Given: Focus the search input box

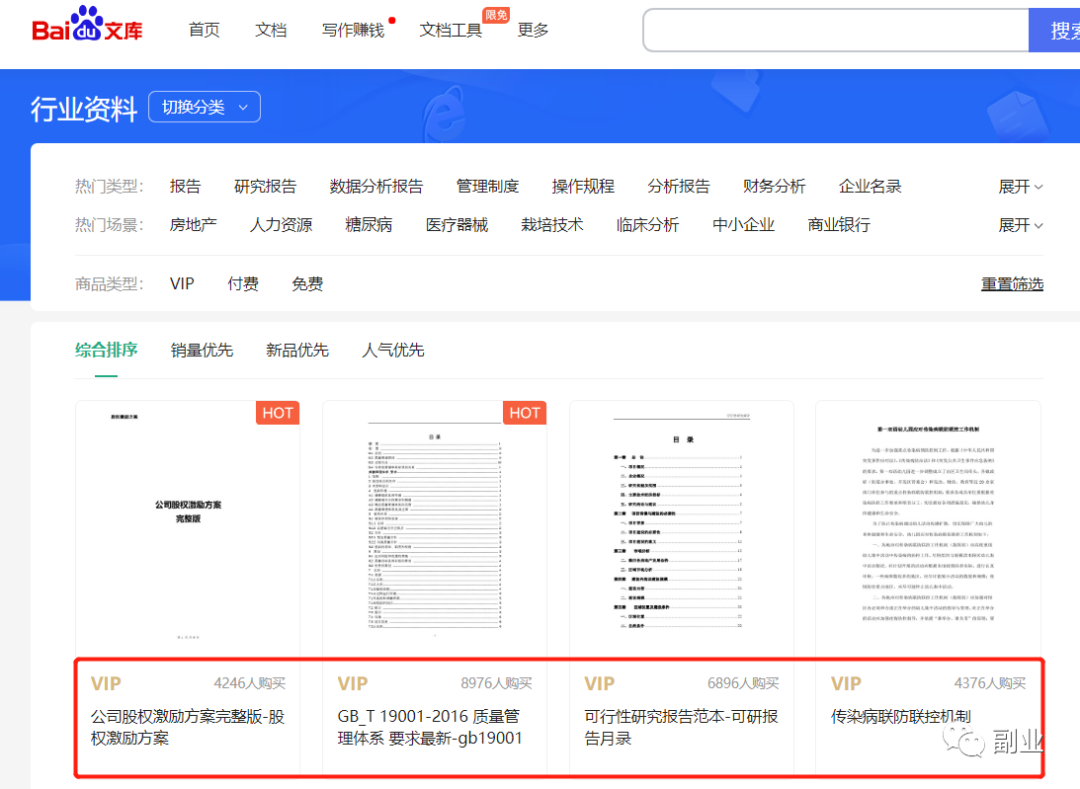Looking at the screenshot, I should point(835,30).
